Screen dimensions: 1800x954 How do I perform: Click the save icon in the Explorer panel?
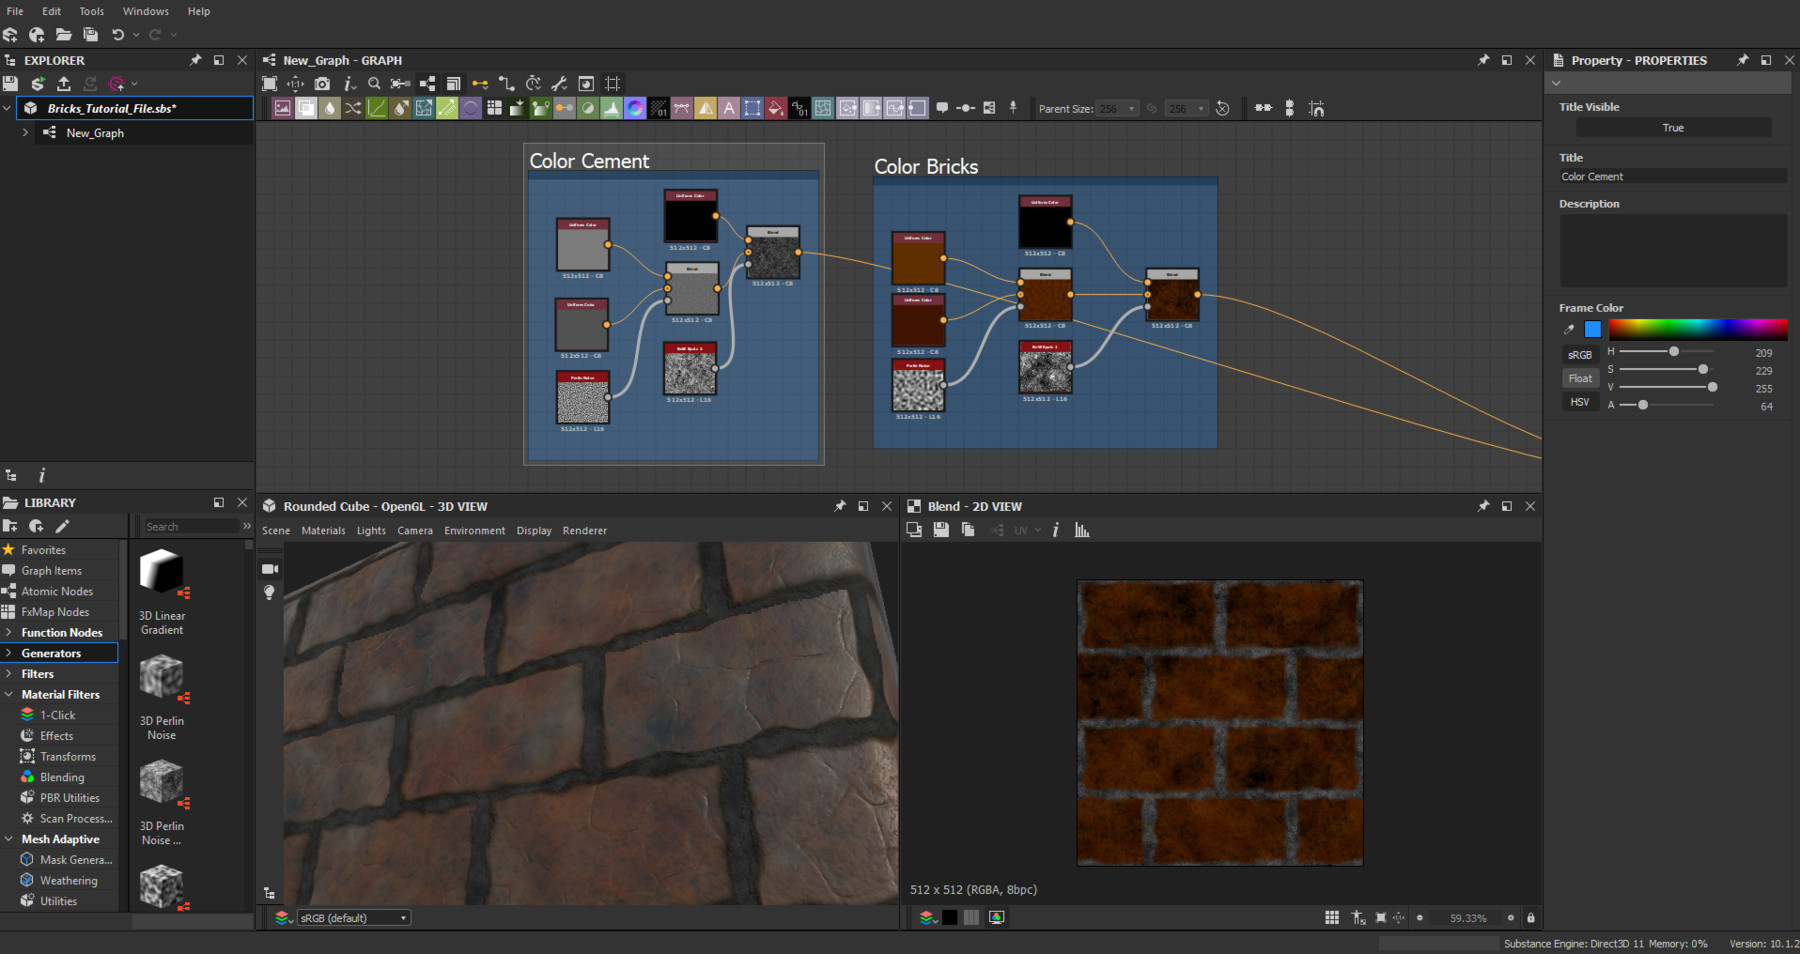pyautogui.click(x=11, y=83)
